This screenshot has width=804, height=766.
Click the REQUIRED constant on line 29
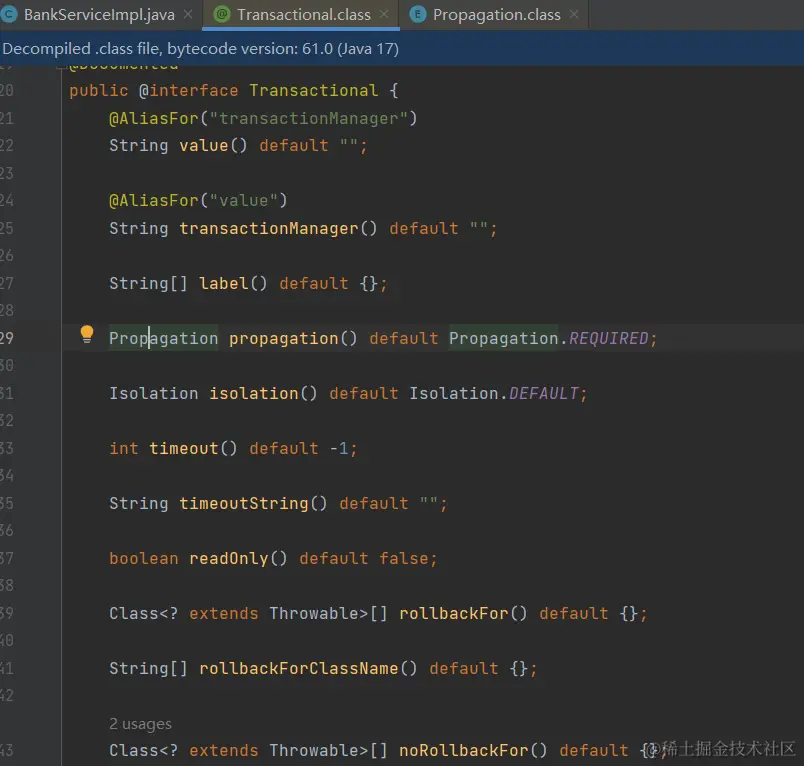(x=609, y=338)
